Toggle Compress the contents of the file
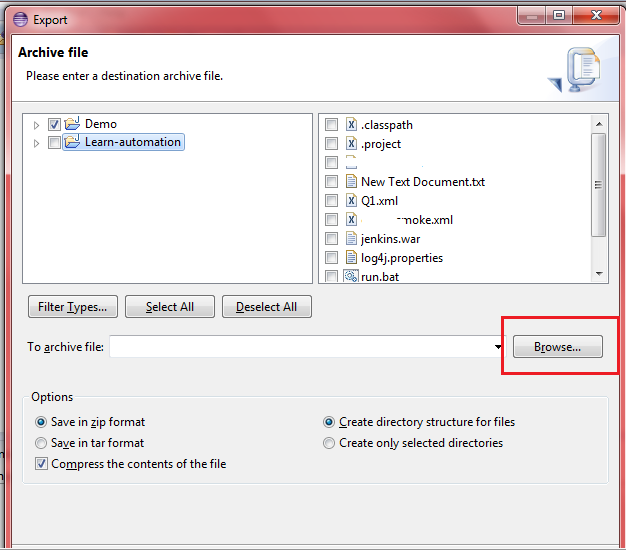This screenshot has height=550, width=626. (41, 464)
